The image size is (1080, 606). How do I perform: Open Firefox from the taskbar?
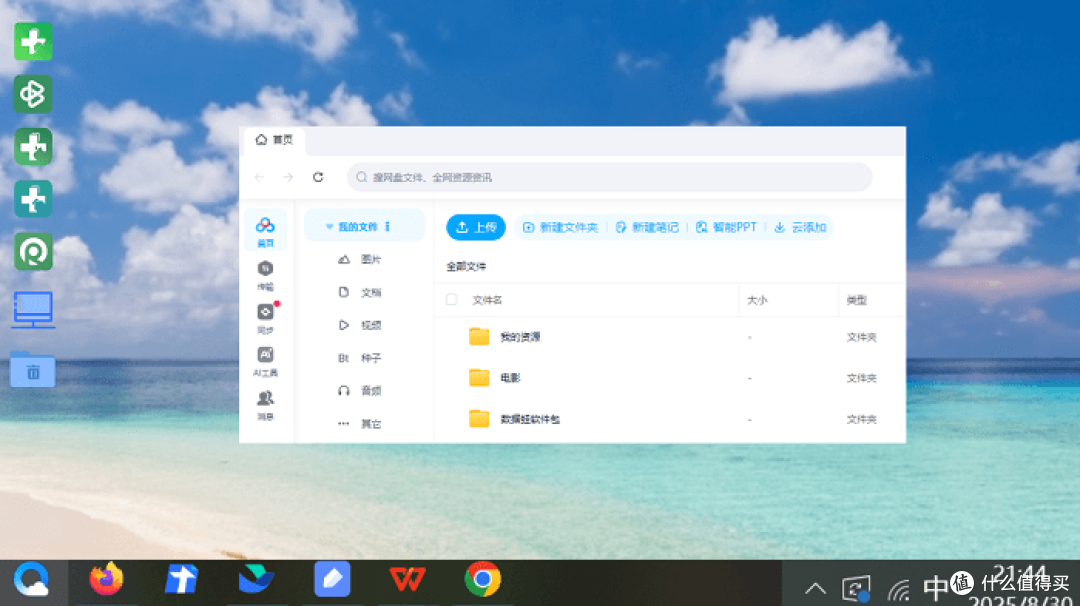point(107,579)
